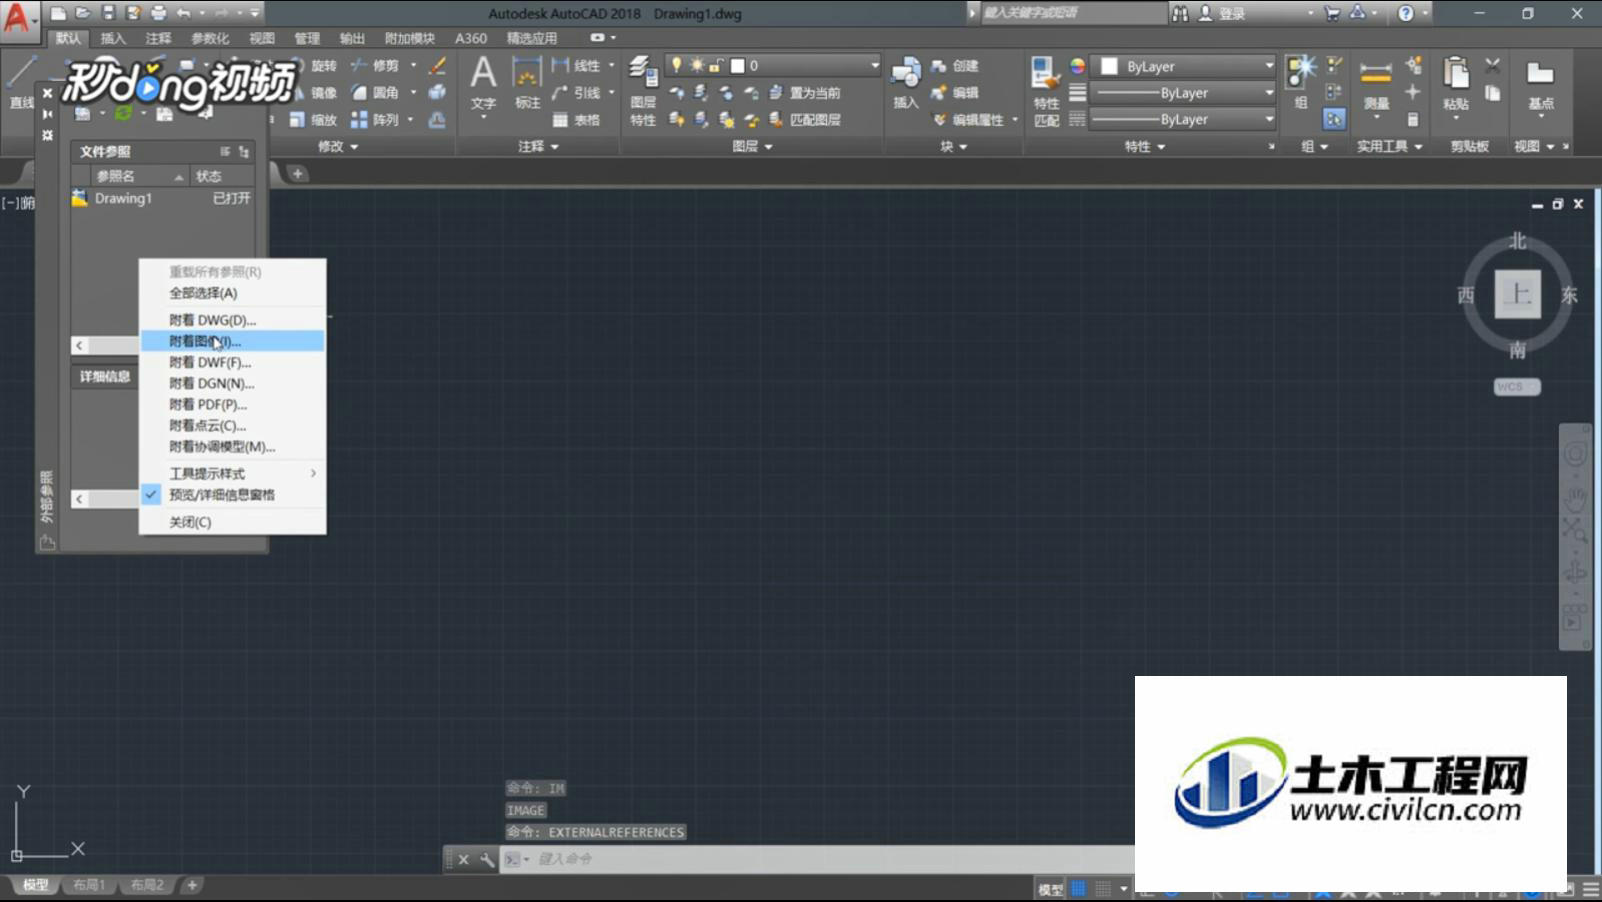The height and width of the screenshot is (902, 1602).
Task: Toggle layer on/off lightbulb icon
Action: point(677,65)
